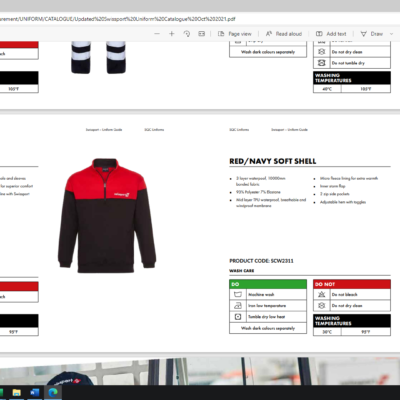Click the PRODUCT CODE: SCW2311 text
The image size is (400, 400).
pos(261,261)
